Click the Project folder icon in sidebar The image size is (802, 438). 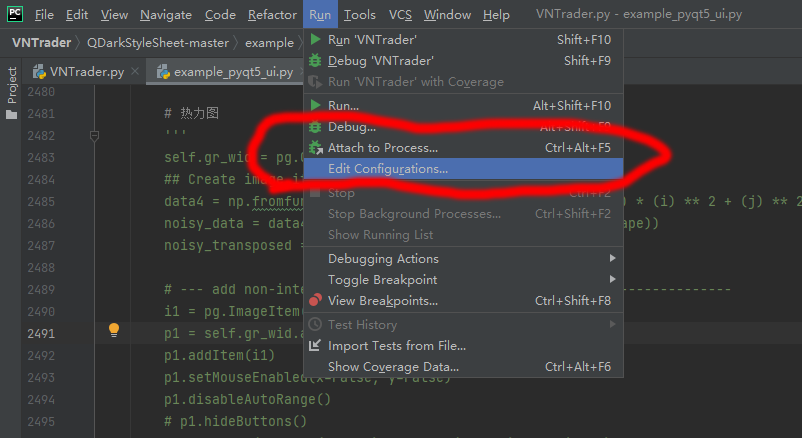click(12, 115)
